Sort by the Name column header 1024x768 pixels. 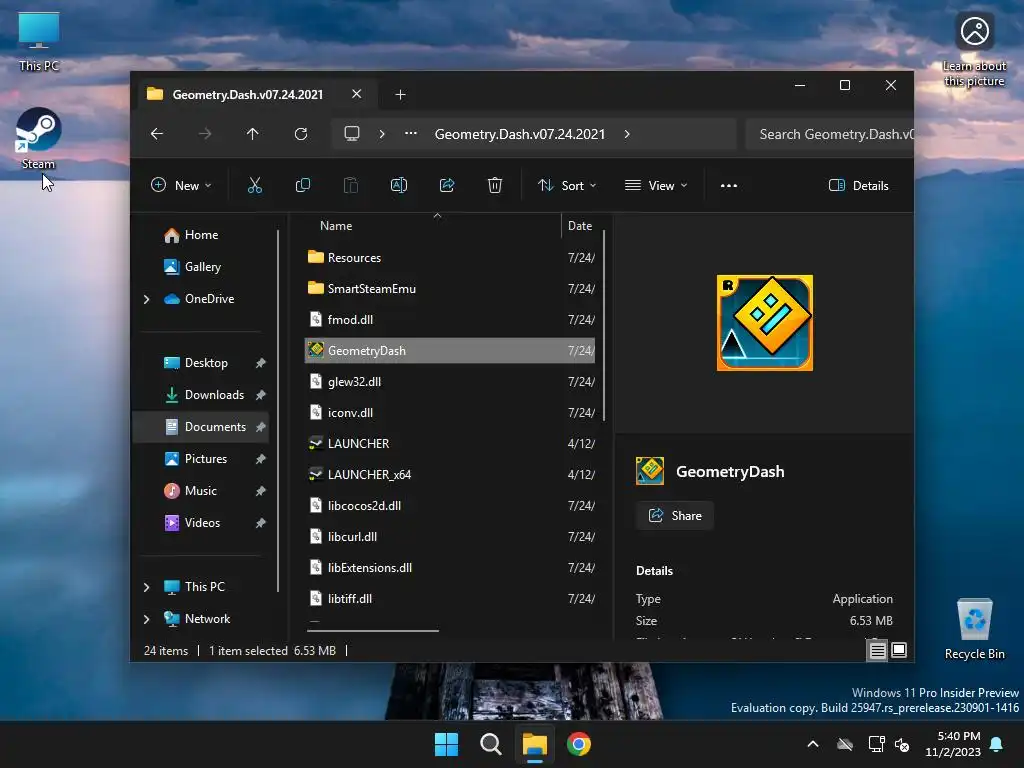click(x=336, y=226)
